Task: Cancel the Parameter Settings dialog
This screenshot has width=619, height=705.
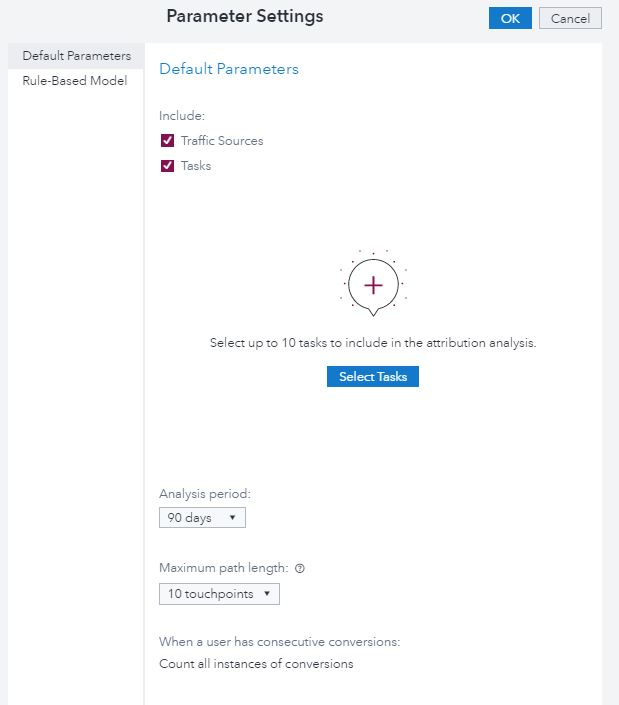Action: tap(570, 18)
